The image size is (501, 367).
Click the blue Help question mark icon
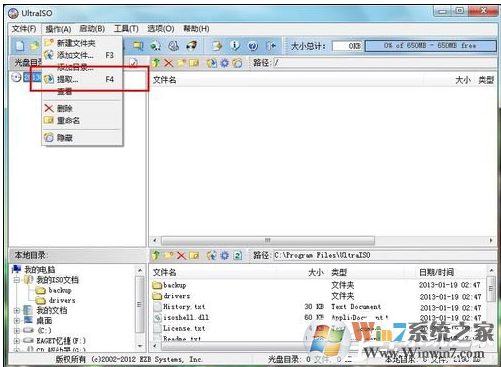253,46
